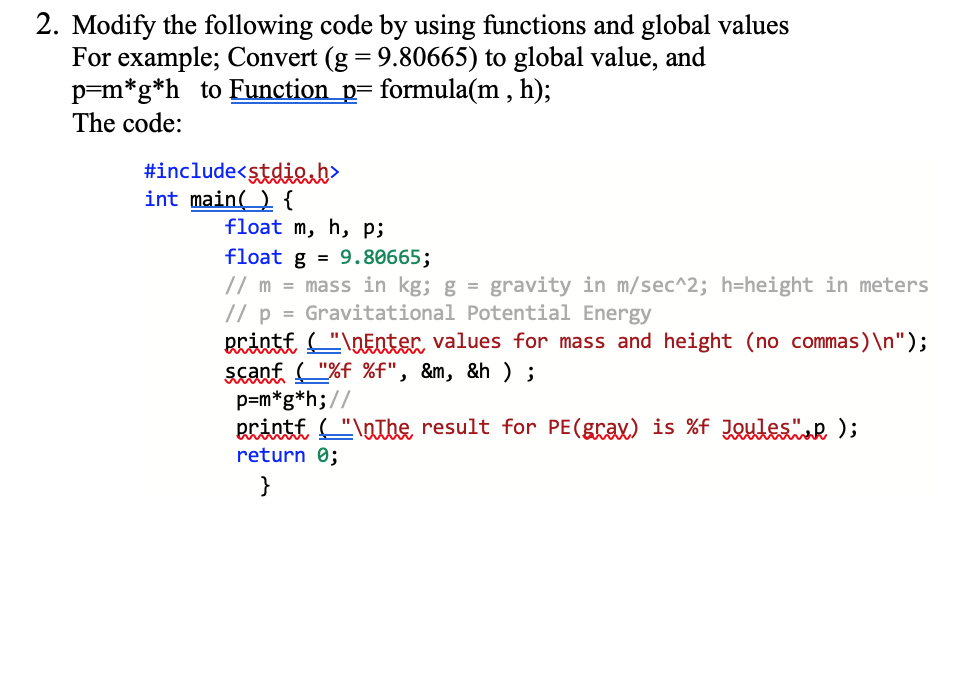The image size is (968, 680).
Task: Select the p=m*g*h formula line
Action: click(280, 399)
